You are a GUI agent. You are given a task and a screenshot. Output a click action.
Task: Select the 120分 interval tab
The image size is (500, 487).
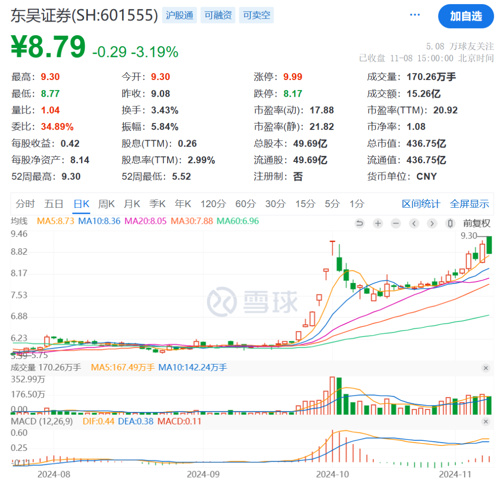213,204
